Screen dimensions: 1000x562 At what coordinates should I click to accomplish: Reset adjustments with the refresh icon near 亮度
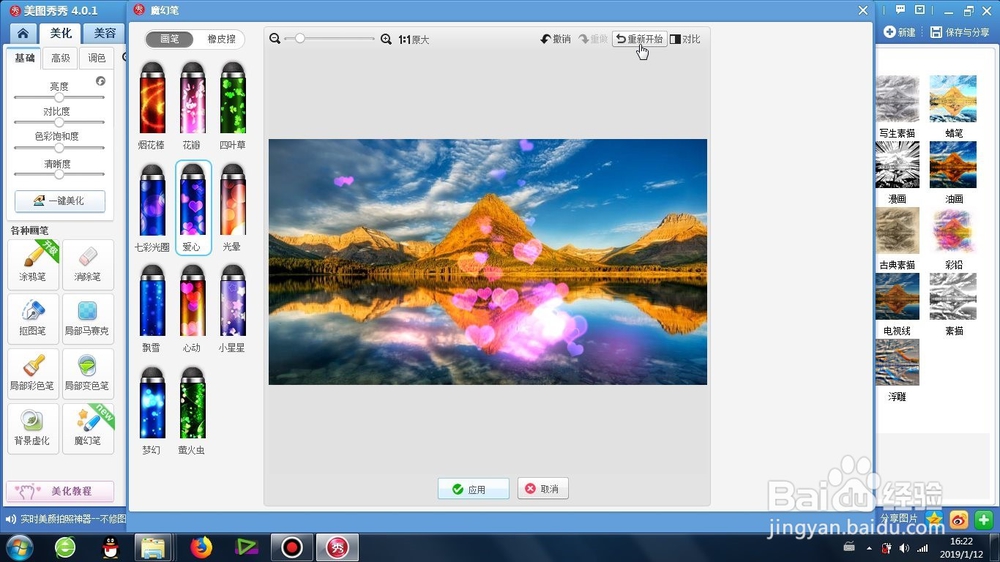101,81
